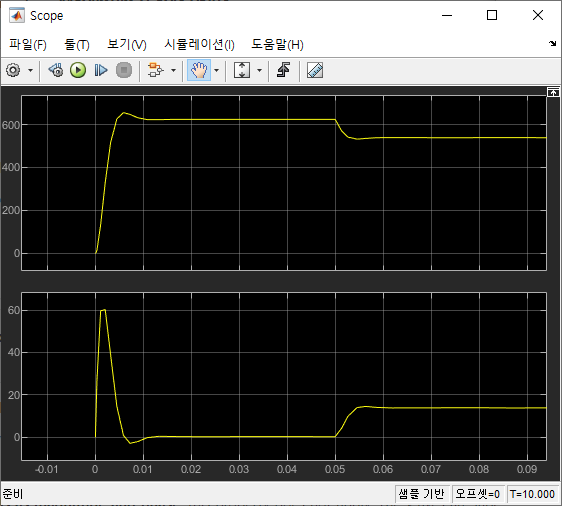The image size is (562, 506).
Task: Click the 도움말(H) menu
Action: [x=277, y=44]
